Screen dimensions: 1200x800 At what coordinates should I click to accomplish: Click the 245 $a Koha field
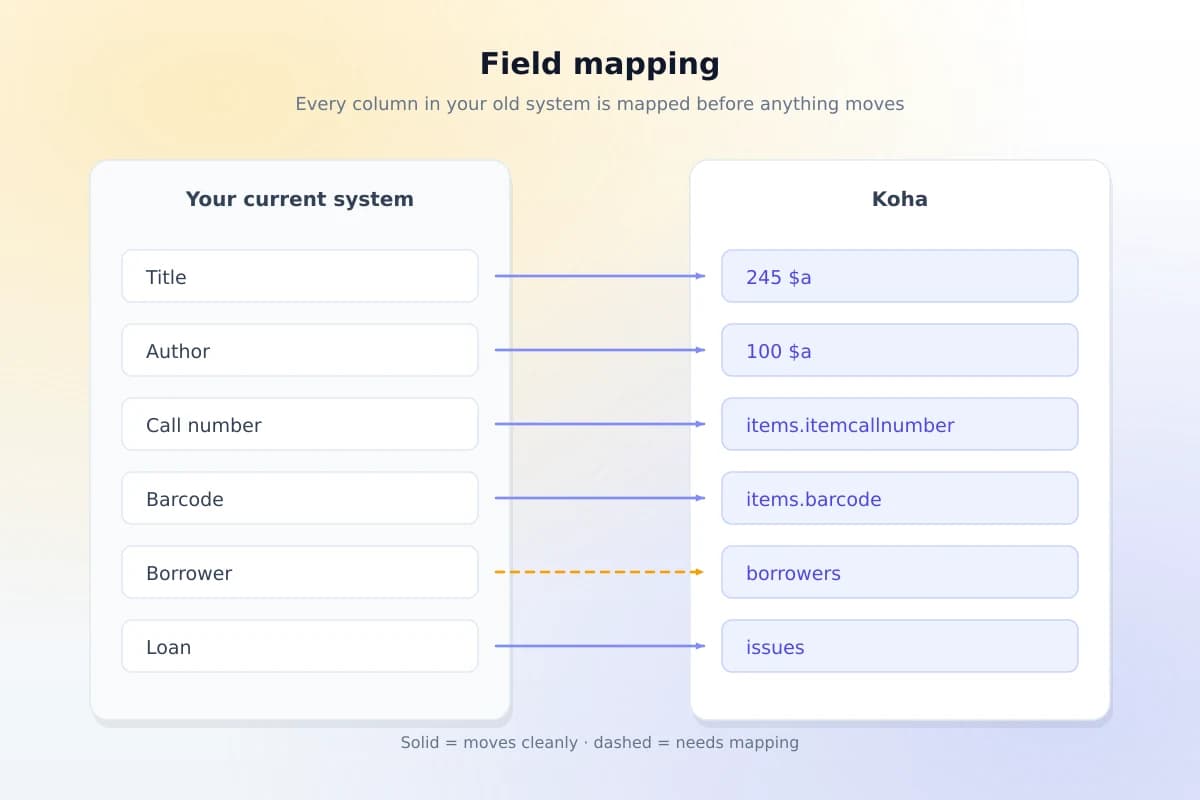(x=900, y=276)
